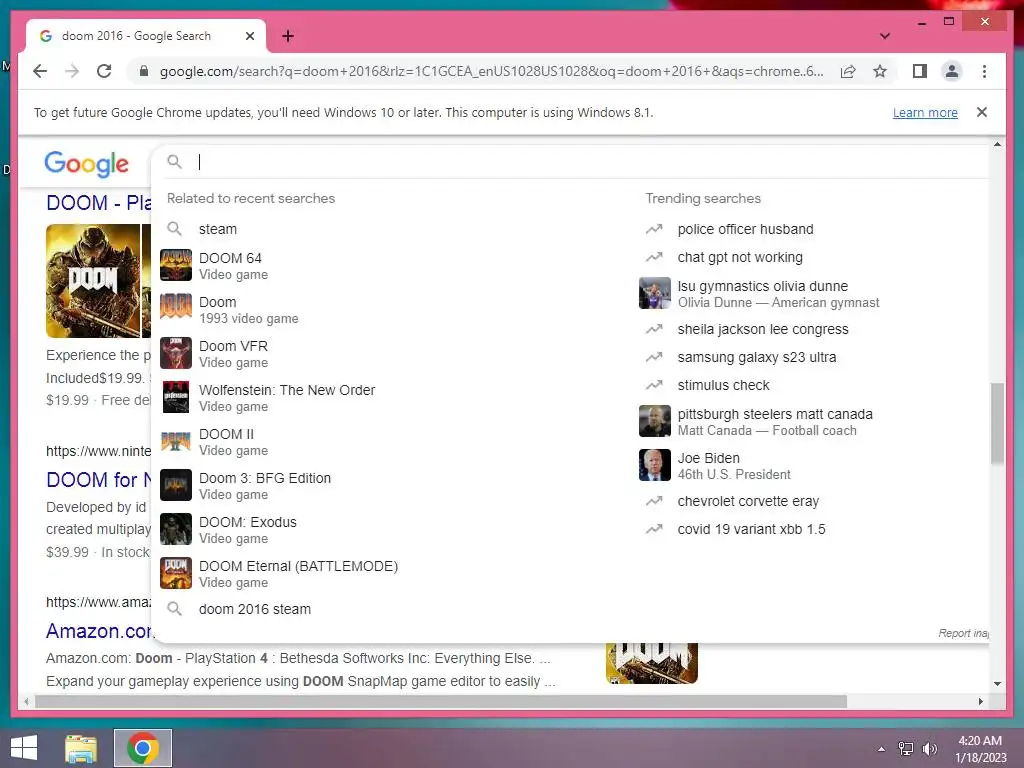The width and height of the screenshot is (1024, 768).
Task: Open the Amazon.com search result title
Action: pos(99,631)
